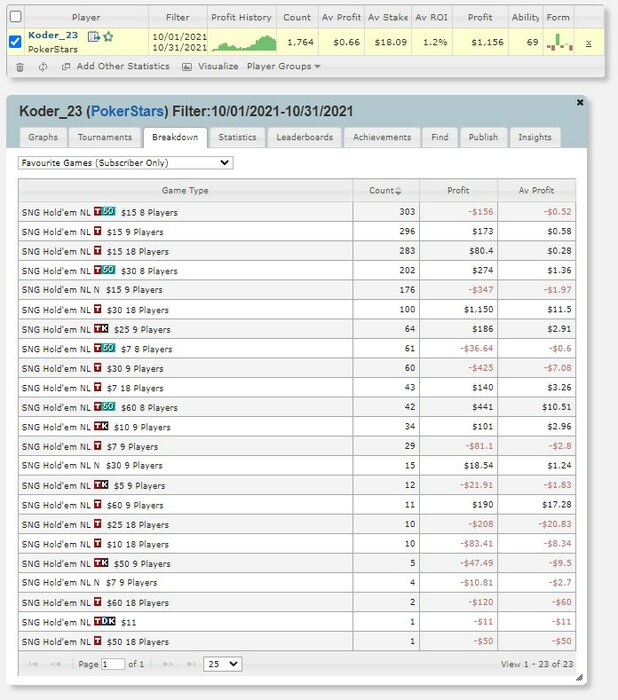
Task: Open the Insights tab
Action: pos(535,138)
